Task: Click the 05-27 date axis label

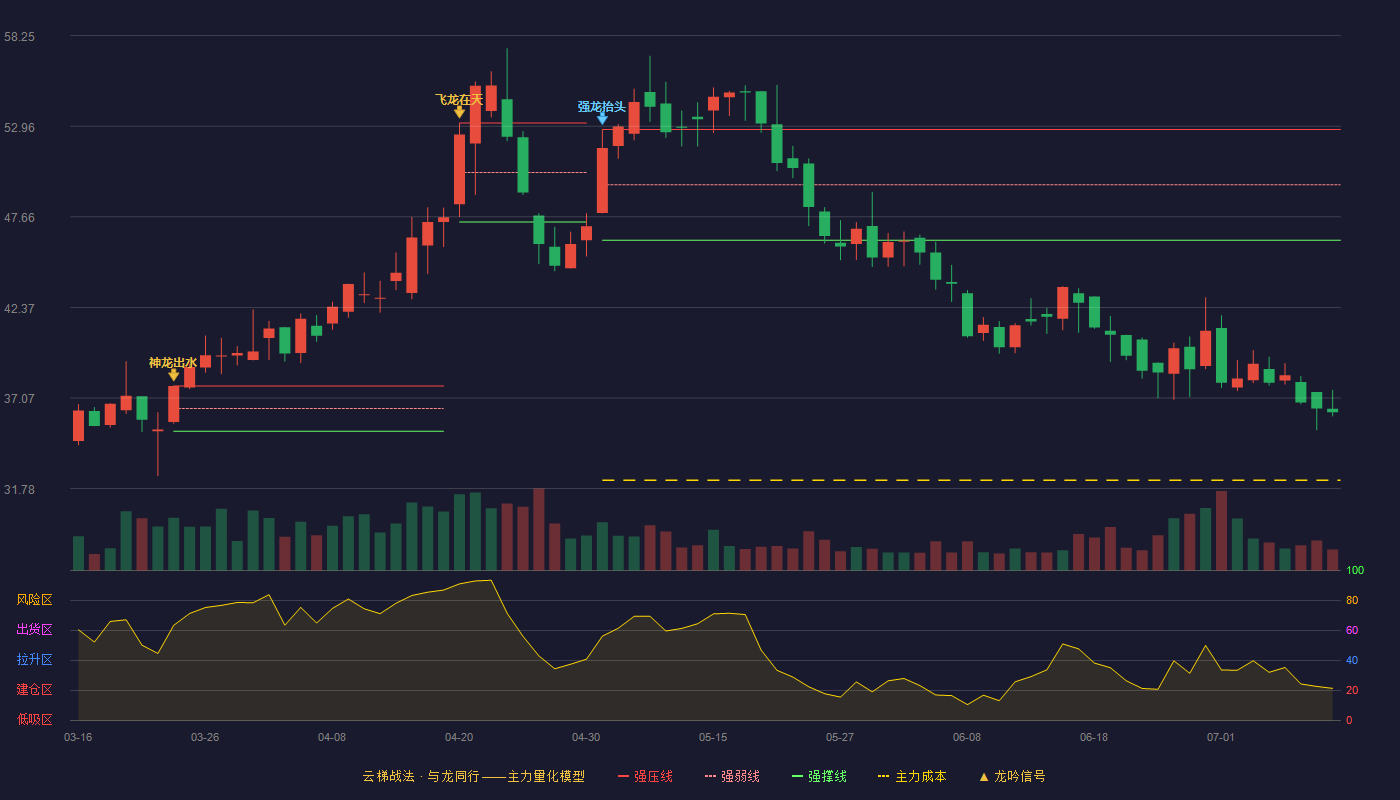Action: coord(840,737)
